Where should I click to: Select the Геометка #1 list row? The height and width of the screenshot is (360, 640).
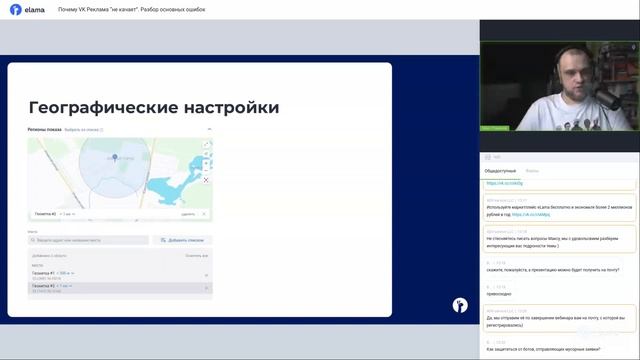(120, 276)
